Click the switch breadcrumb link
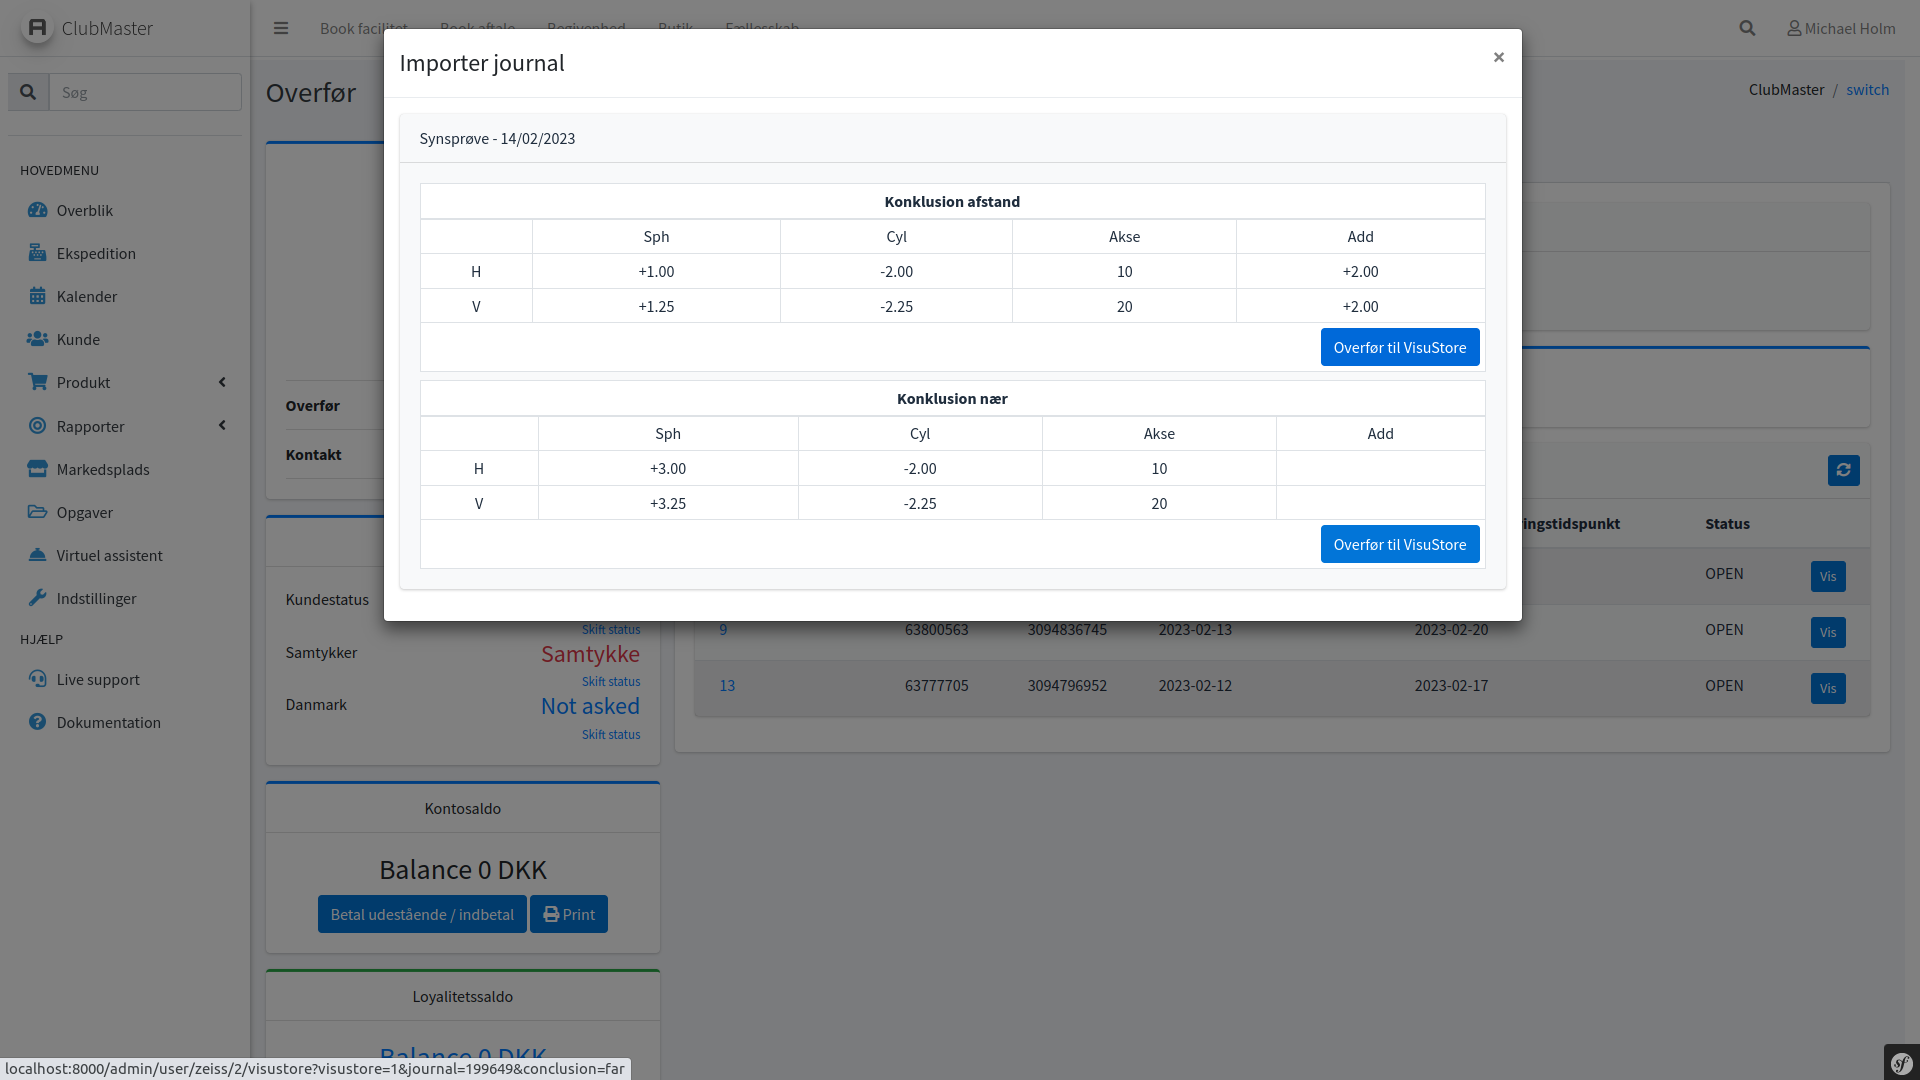Image resolution: width=1920 pixels, height=1080 pixels. tap(1867, 89)
